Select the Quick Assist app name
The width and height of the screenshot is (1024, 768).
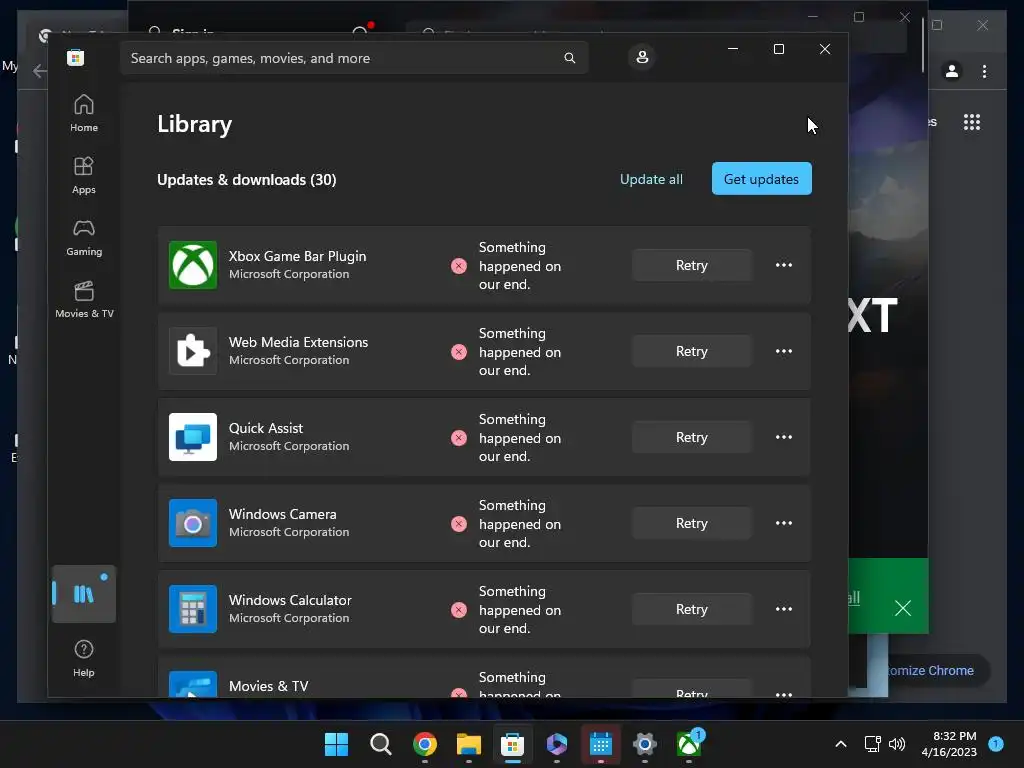(x=266, y=428)
